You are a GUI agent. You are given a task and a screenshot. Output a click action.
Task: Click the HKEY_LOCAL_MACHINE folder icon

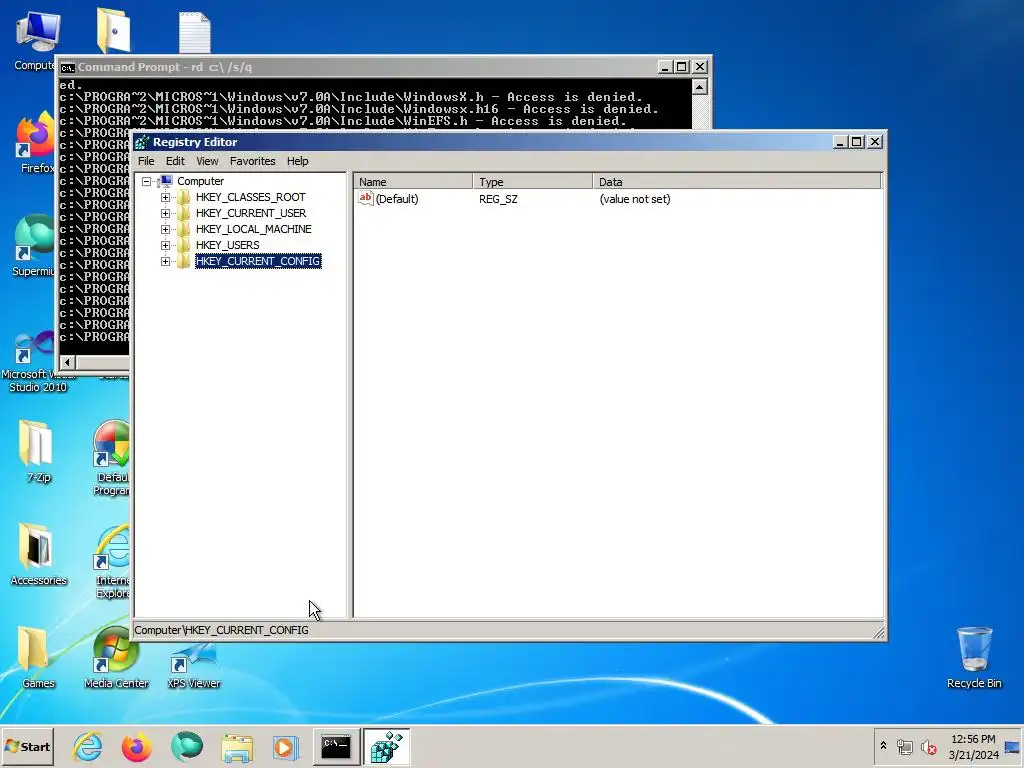pos(184,229)
